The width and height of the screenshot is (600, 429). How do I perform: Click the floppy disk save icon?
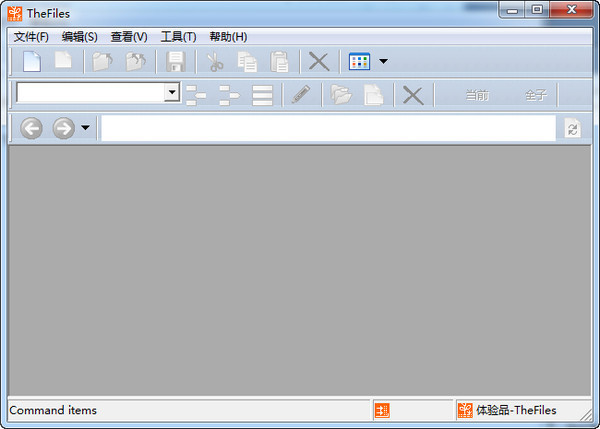[x=176, y=62]
